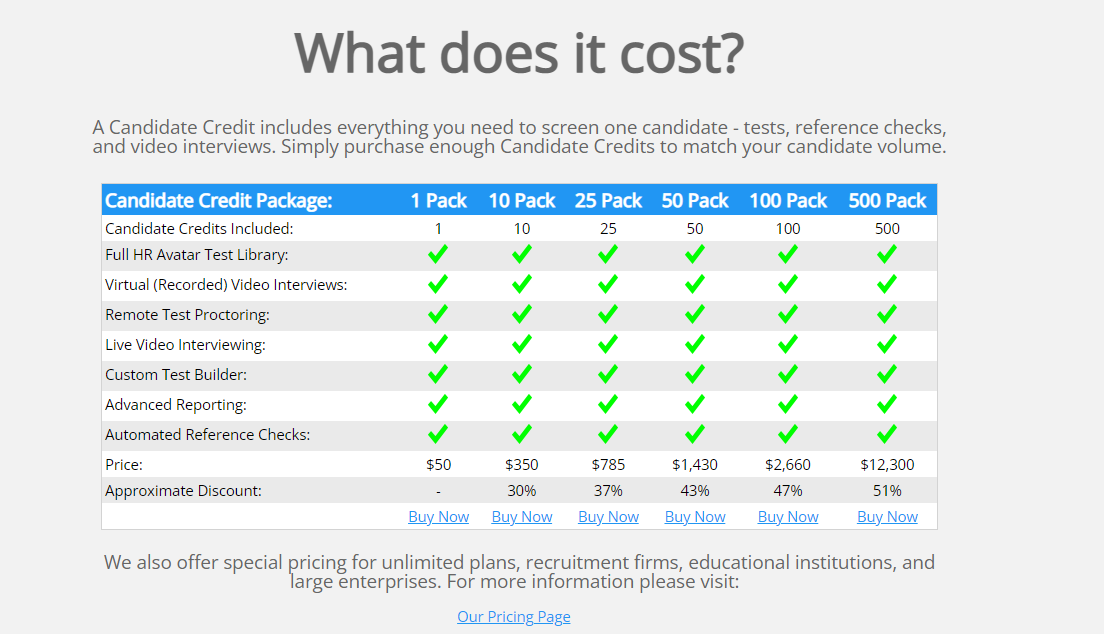Click Buy Now for the 1 Pack
1104x634 pixels.
(438, 517)
